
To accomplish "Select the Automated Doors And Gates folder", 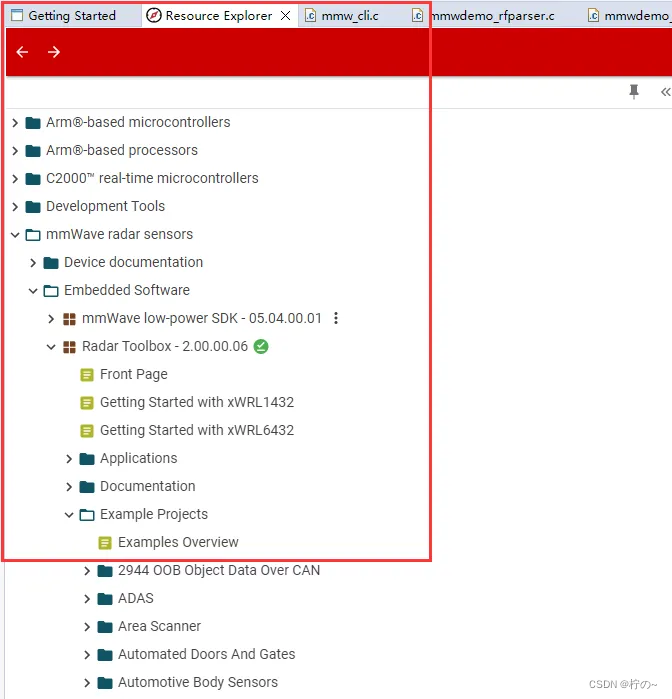I will 206,654.
